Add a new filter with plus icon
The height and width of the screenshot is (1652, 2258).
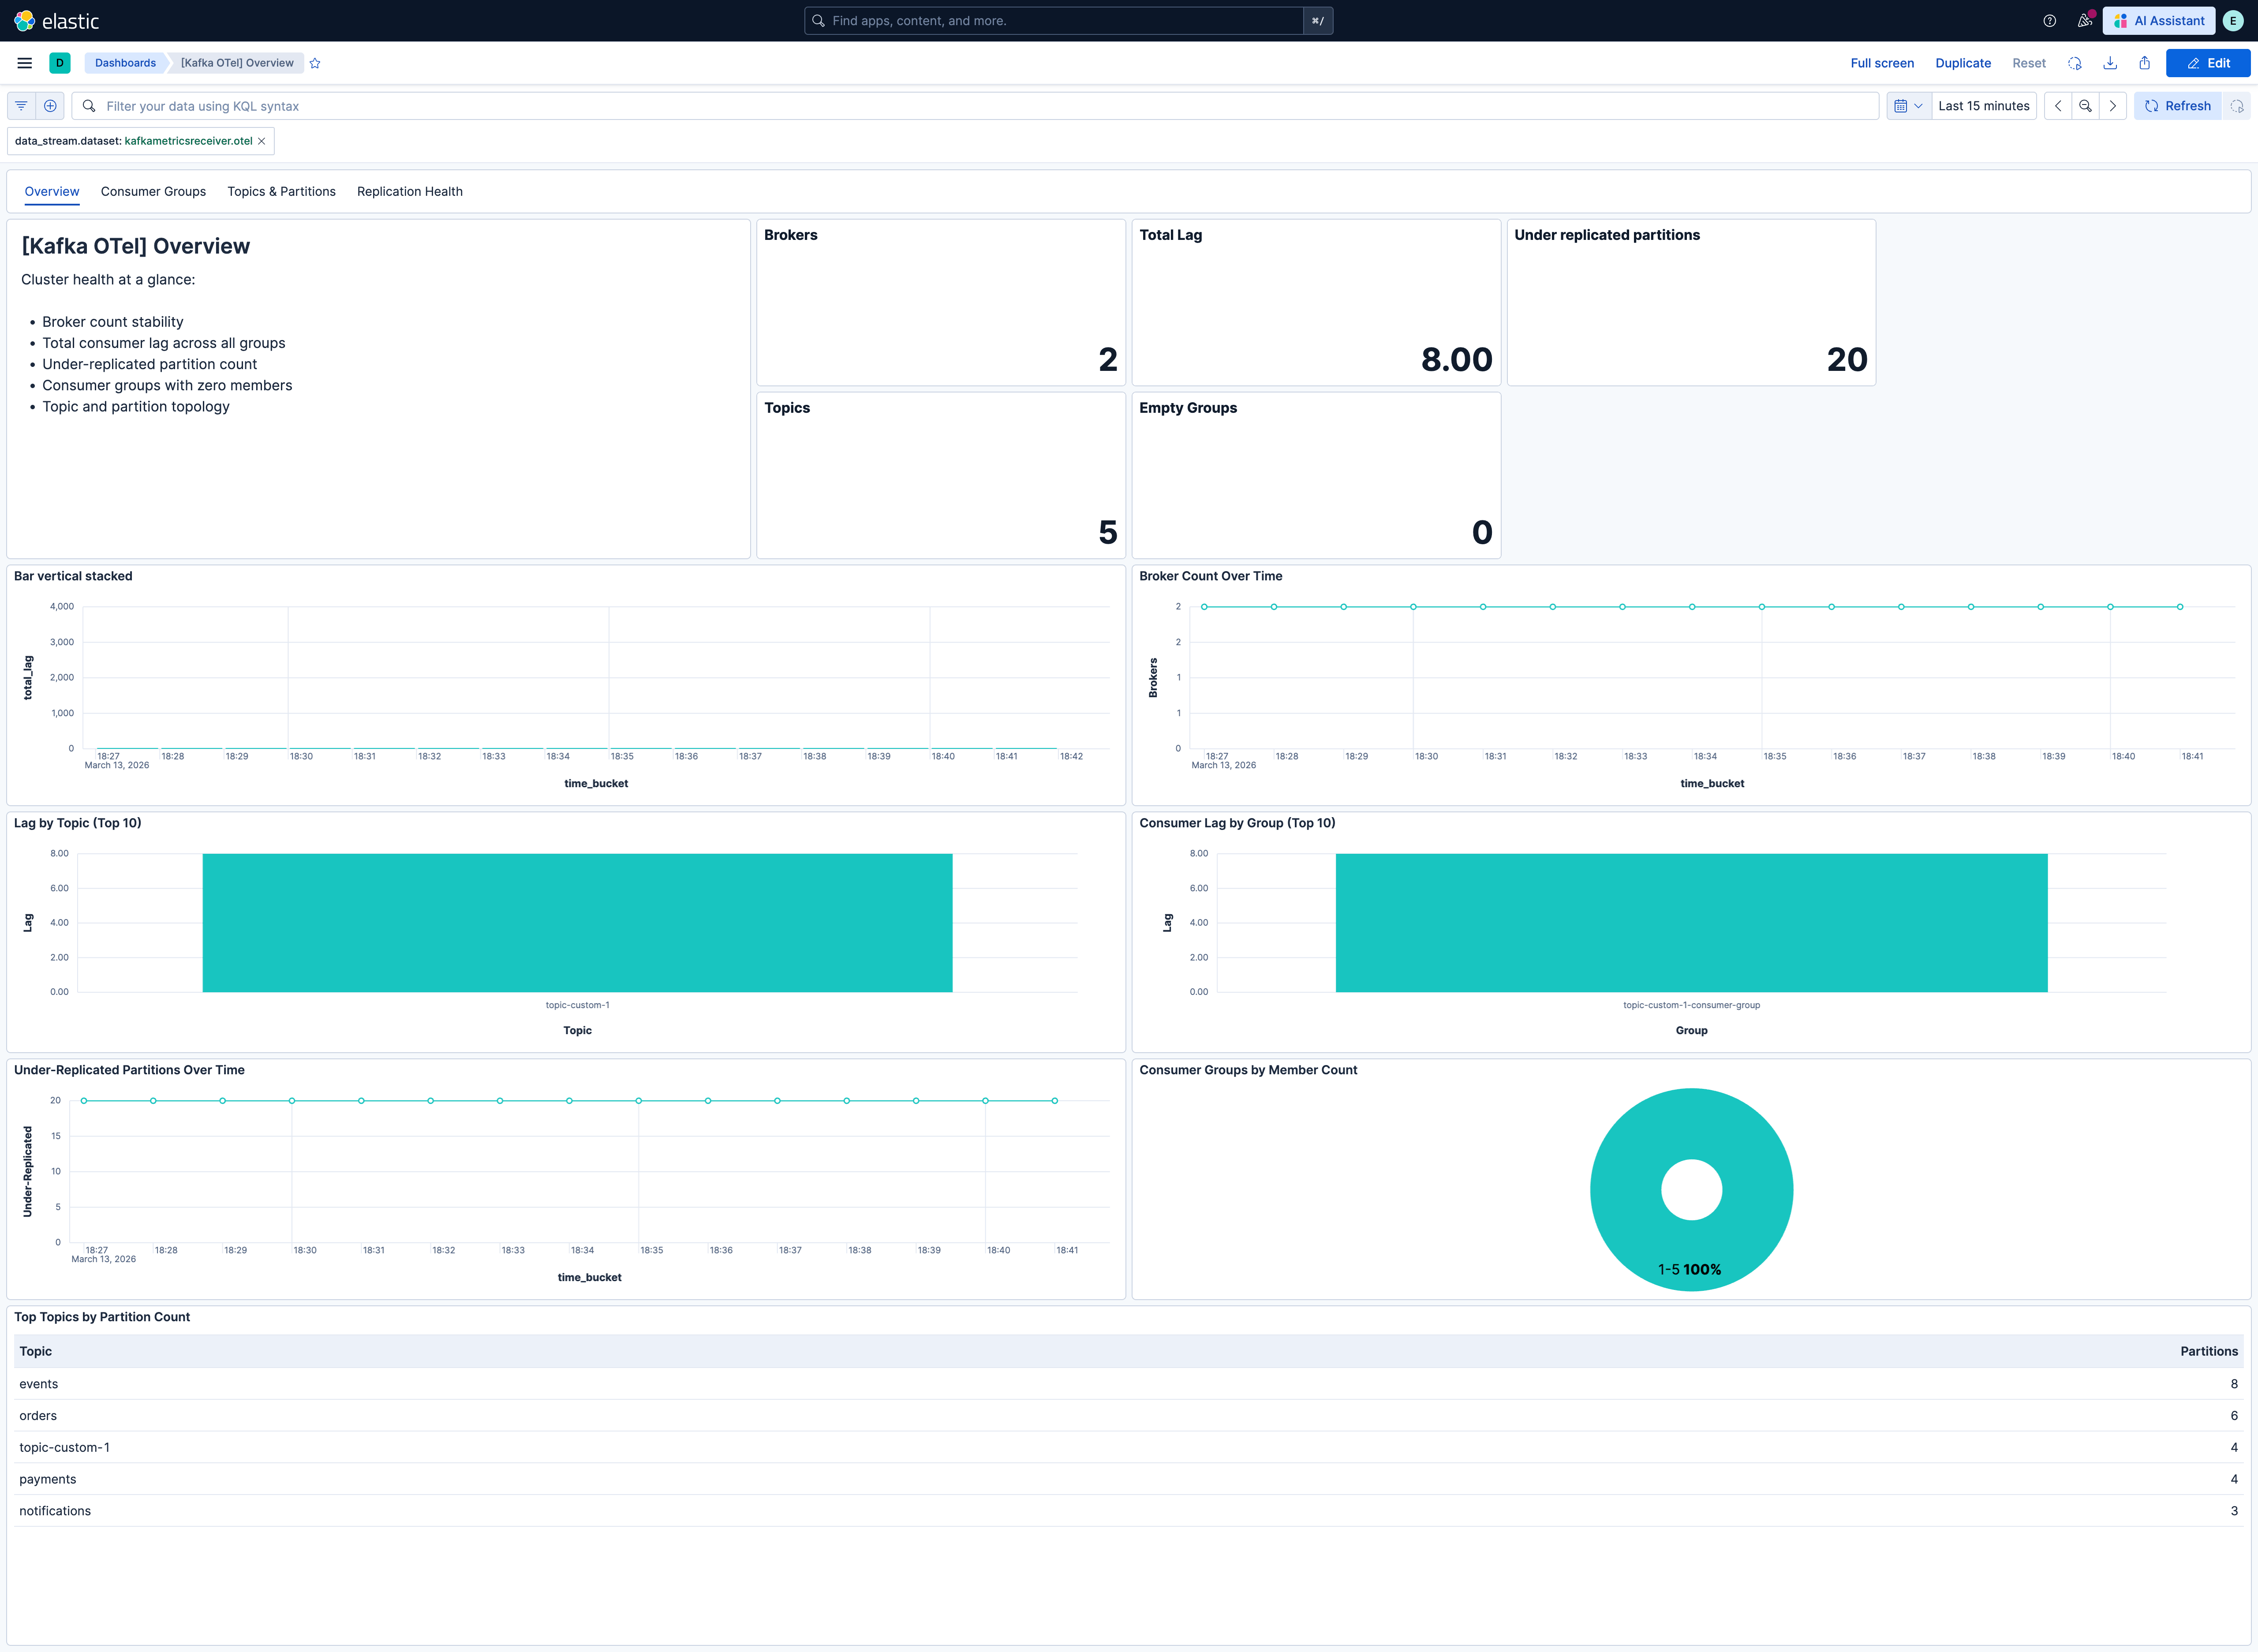(x=50, y=106)
